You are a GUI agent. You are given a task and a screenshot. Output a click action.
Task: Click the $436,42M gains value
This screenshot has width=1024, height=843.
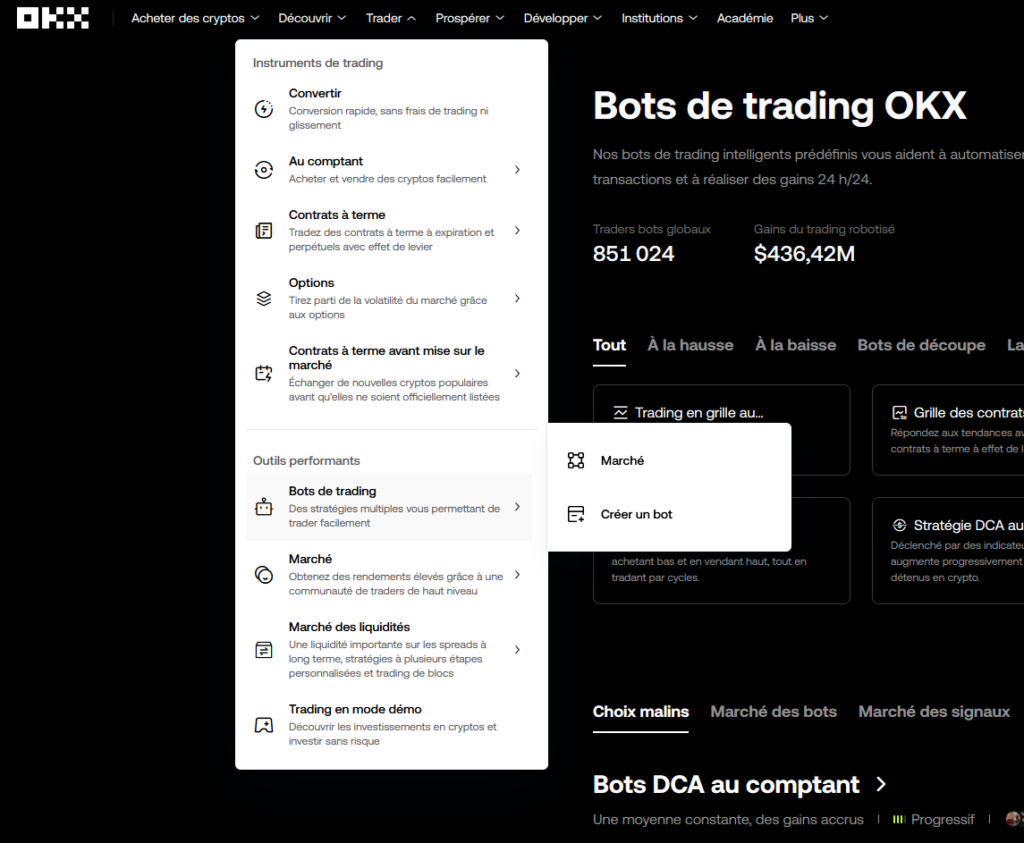tap(804, 253)
